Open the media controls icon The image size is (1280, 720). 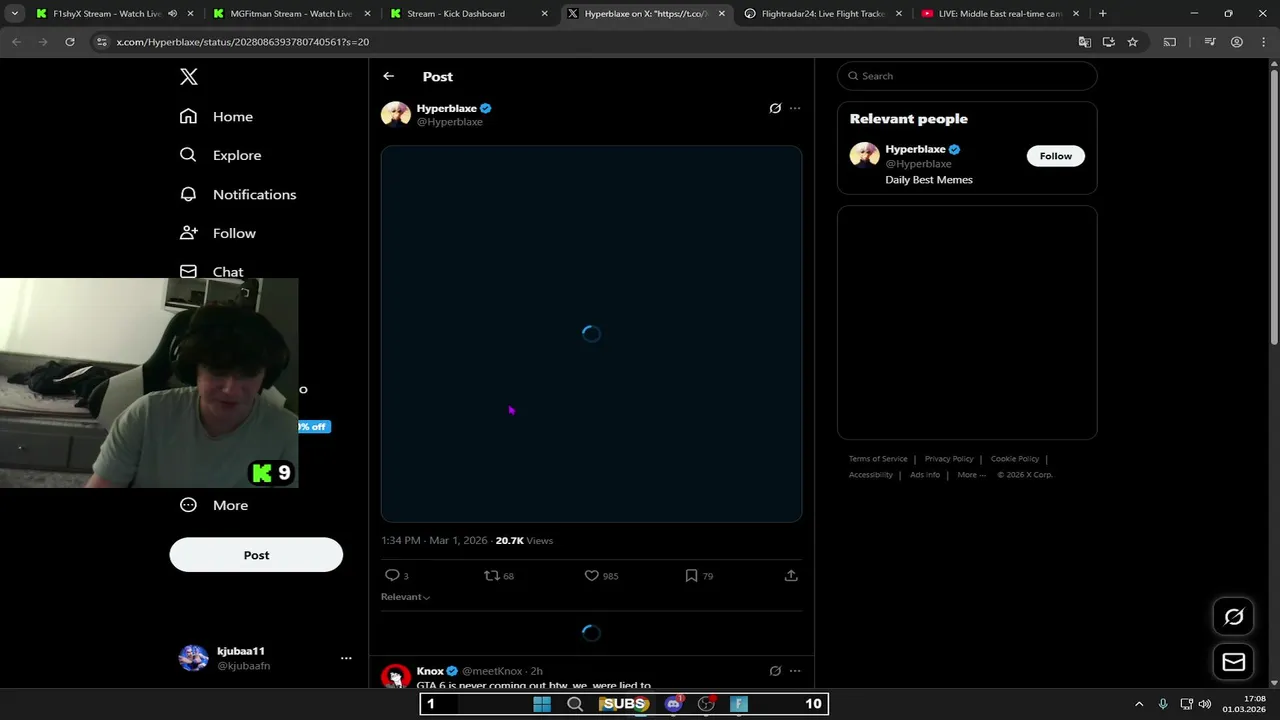(1210, 42)
